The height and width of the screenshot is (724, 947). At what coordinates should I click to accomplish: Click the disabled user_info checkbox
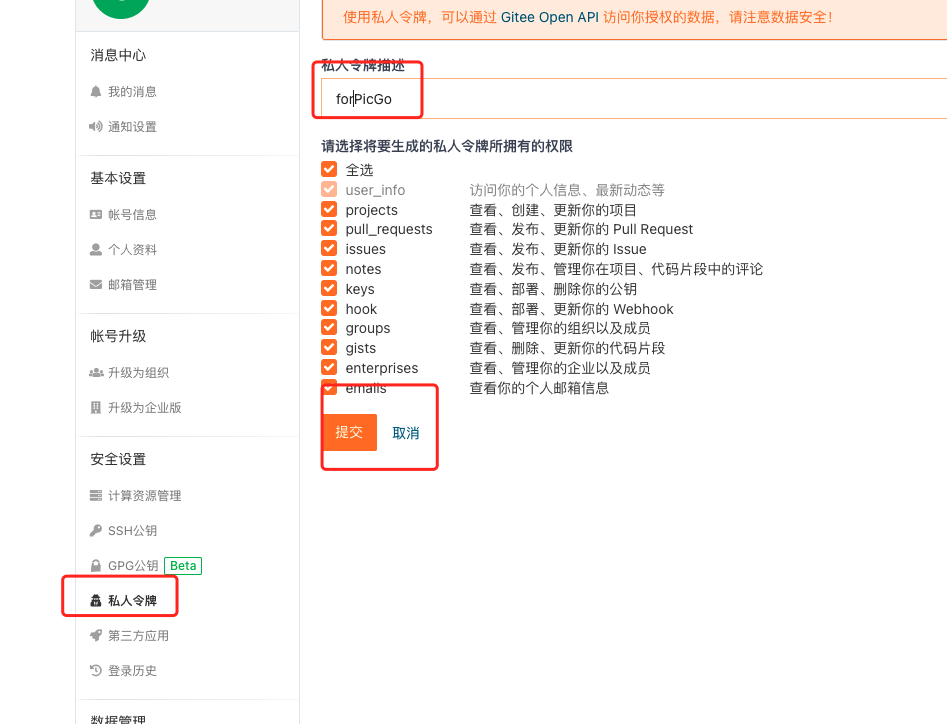[329, 189]
